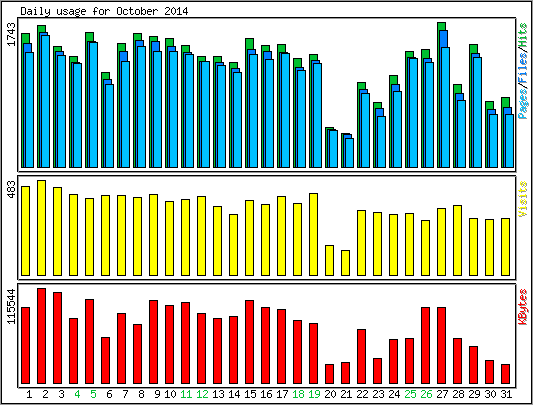Click day 8 on the x-axis
The height and width of the screenshot is (405, 533).
[x=141, y=394]
